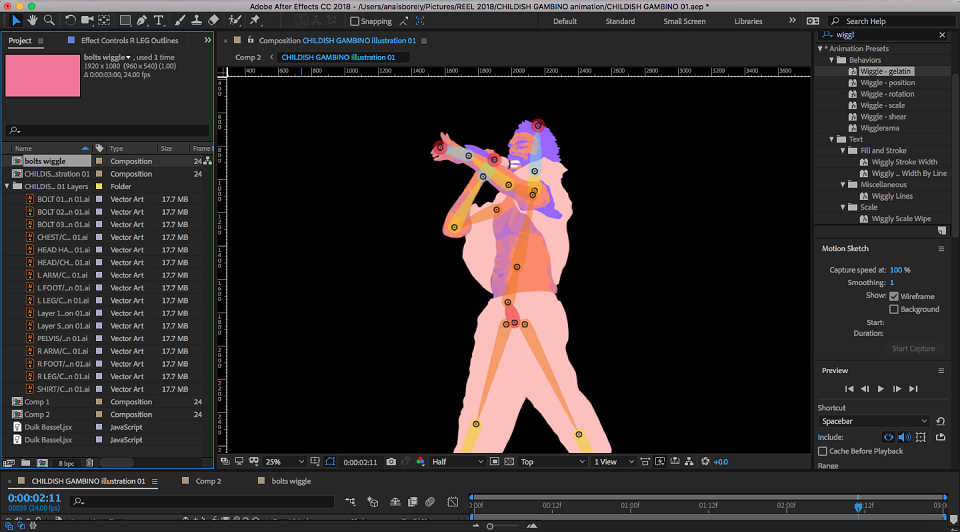Select the Eraser tool
The width and height of the screenshot is (960, 532).
tap(213, 21)
